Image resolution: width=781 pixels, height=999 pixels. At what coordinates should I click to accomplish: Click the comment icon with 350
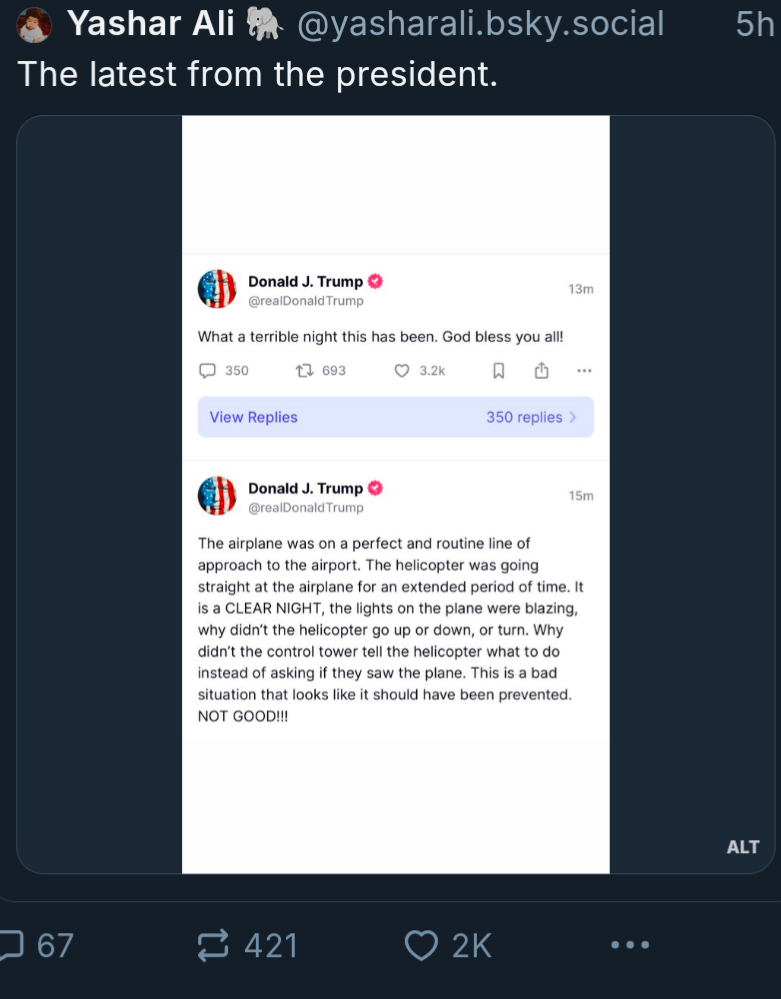point(208,370)
